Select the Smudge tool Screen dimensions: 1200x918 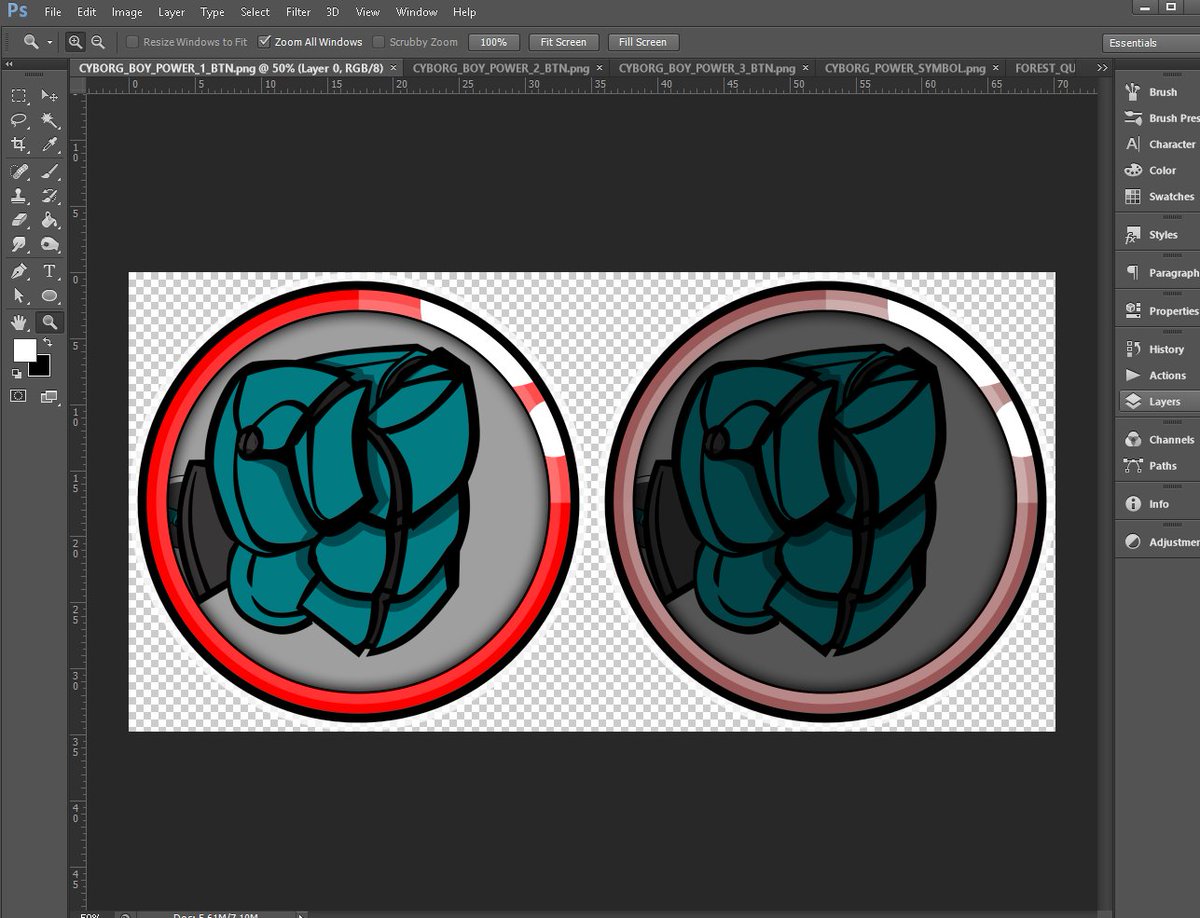point(19,244)
